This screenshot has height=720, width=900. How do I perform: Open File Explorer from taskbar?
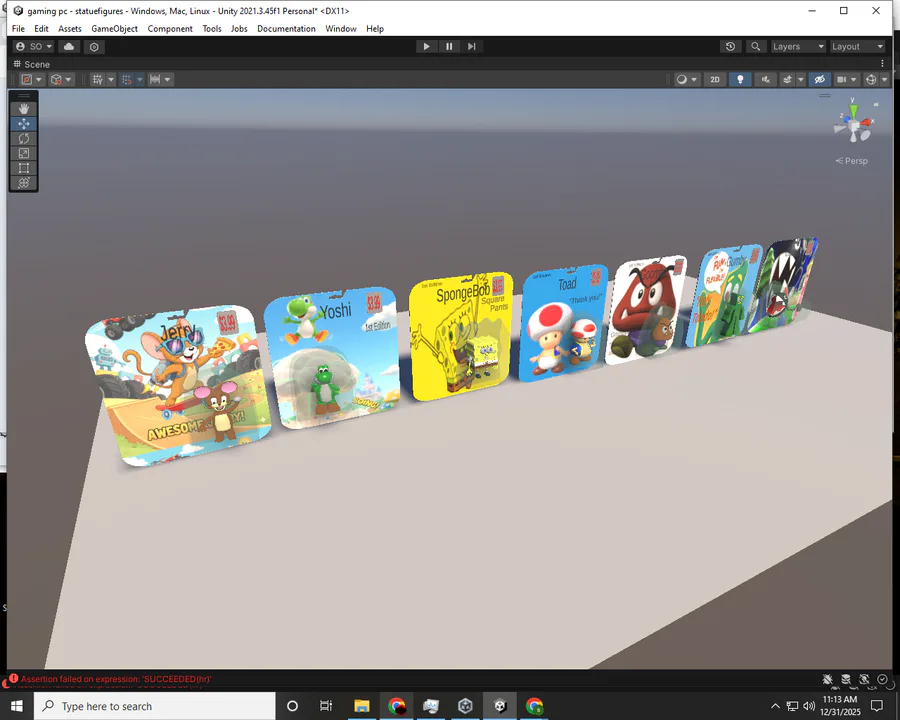(x=362, y=706)
